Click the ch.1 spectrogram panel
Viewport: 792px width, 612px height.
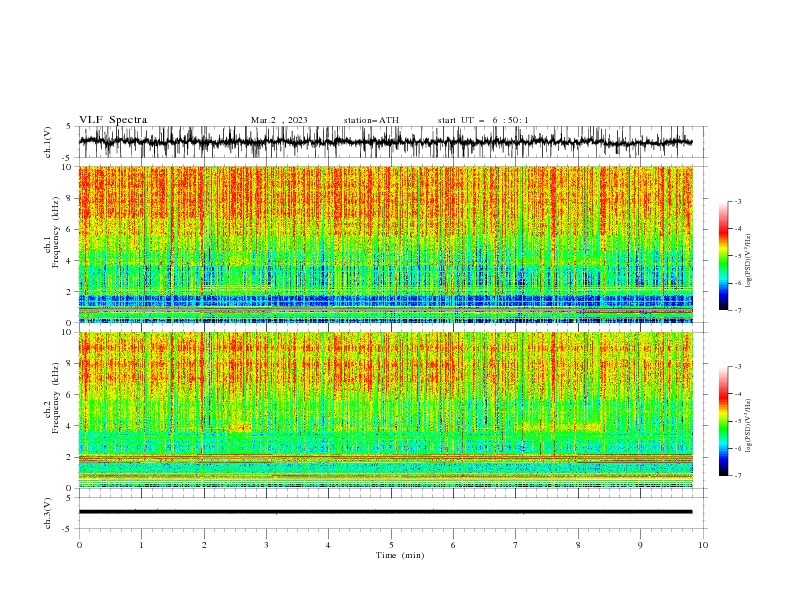click(386, 244)
